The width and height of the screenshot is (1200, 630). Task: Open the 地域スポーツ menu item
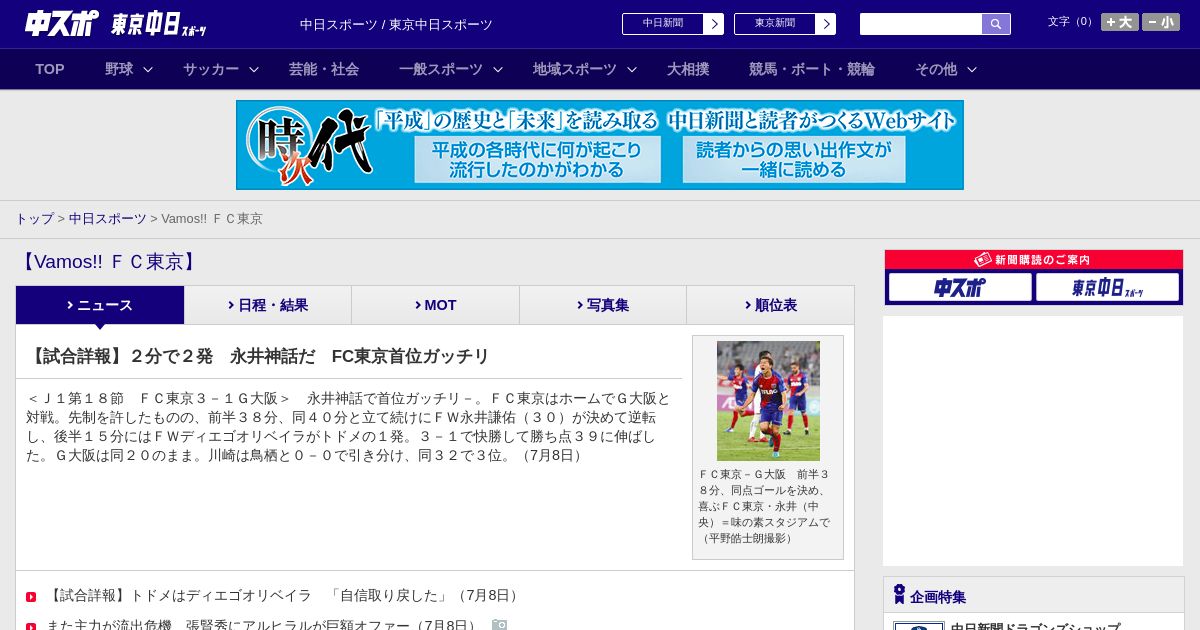(575, 69)
